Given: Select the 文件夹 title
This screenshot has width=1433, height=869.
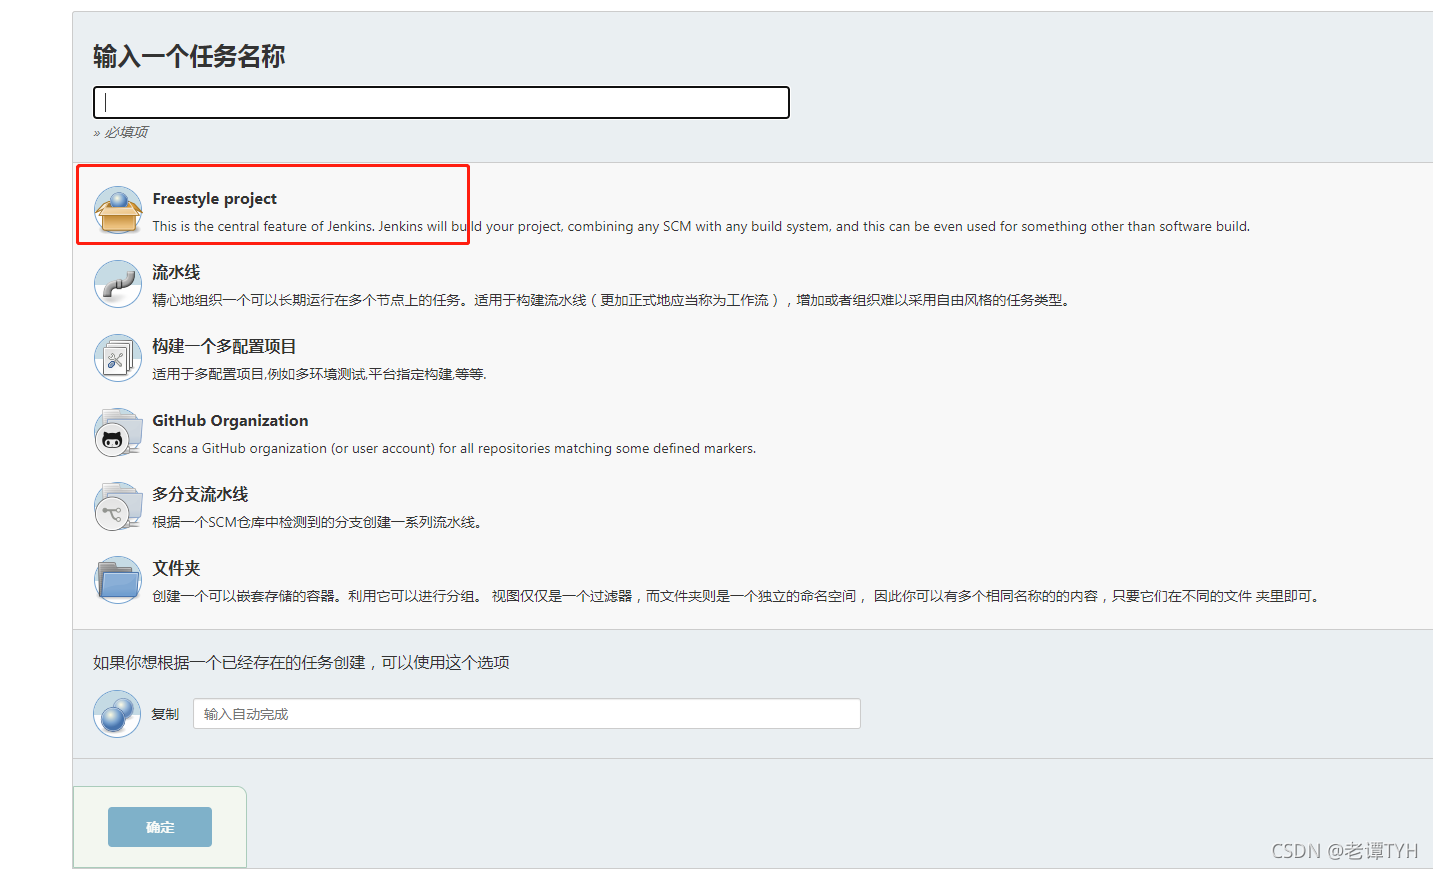Looking at the screenshot, I should [x=176, y=568].
